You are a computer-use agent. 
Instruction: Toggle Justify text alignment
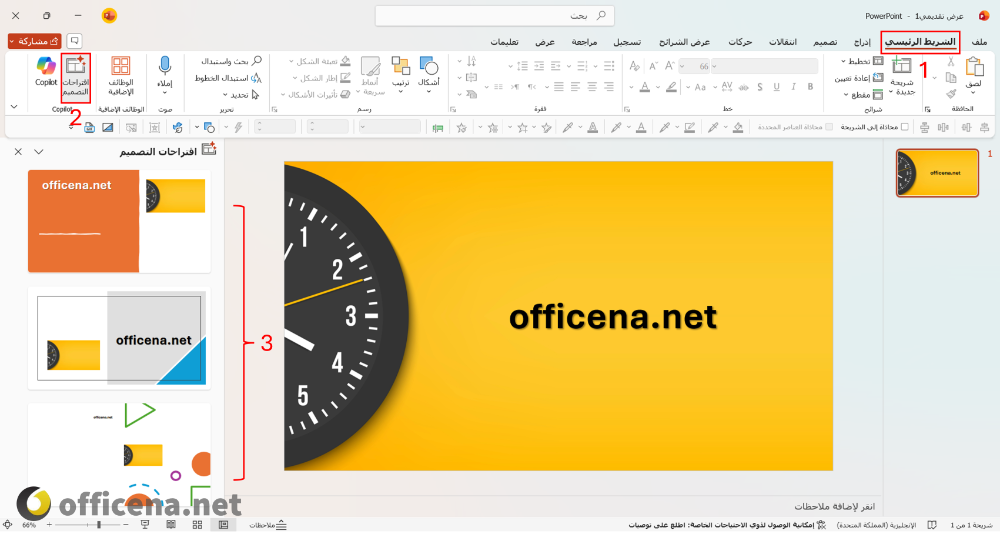click(559, 87)
